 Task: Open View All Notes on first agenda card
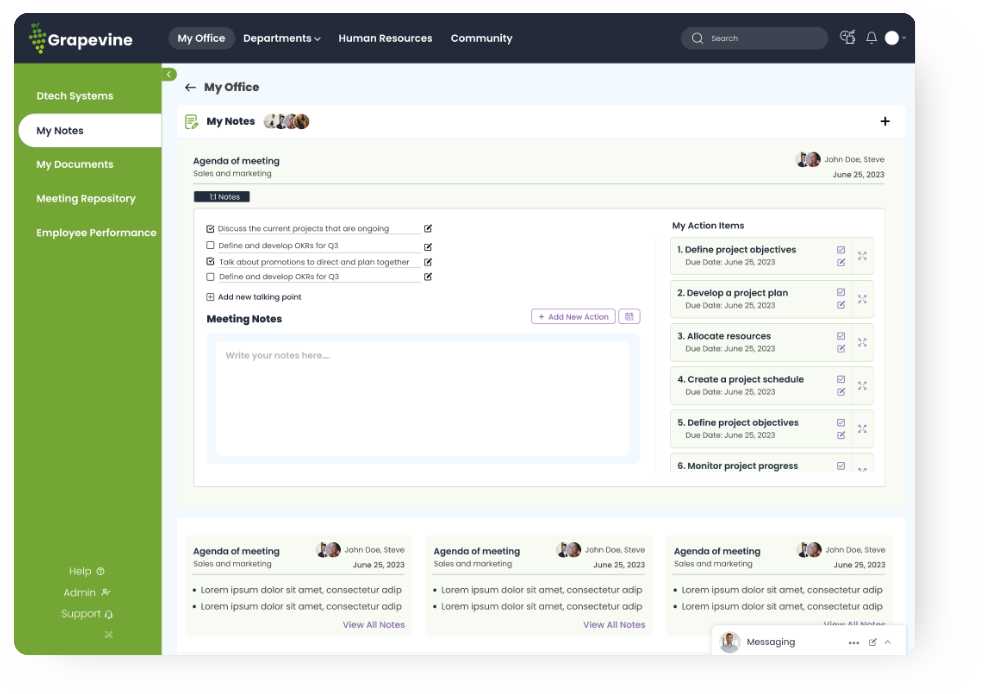tap(373, 625)
